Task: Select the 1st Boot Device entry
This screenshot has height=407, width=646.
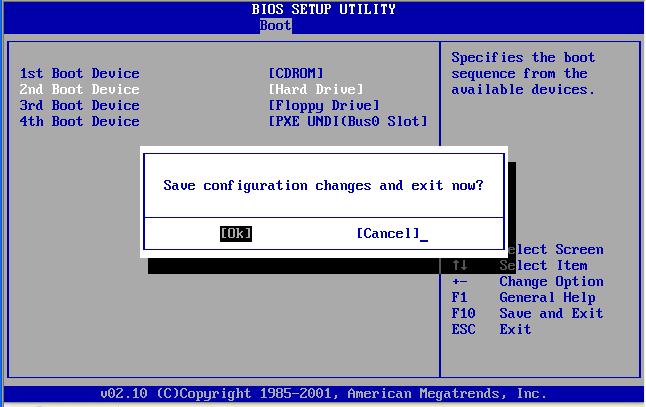Action: tap(80, 73)
